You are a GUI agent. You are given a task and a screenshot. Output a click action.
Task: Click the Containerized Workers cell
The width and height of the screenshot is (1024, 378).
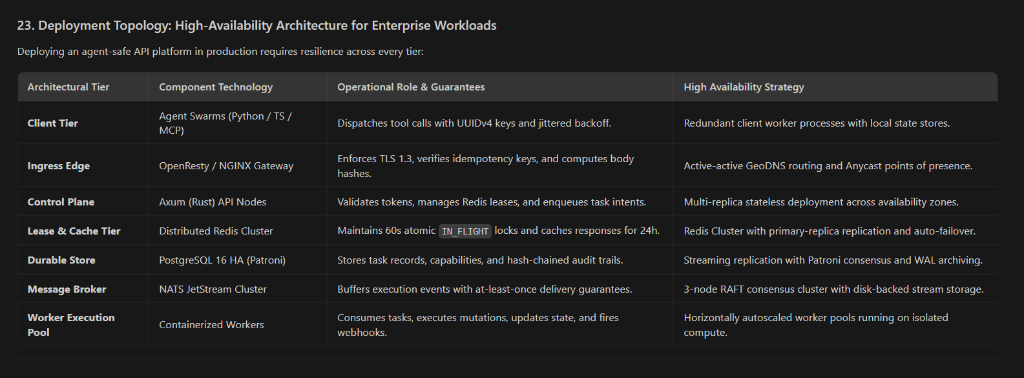(x=212, y=324)
